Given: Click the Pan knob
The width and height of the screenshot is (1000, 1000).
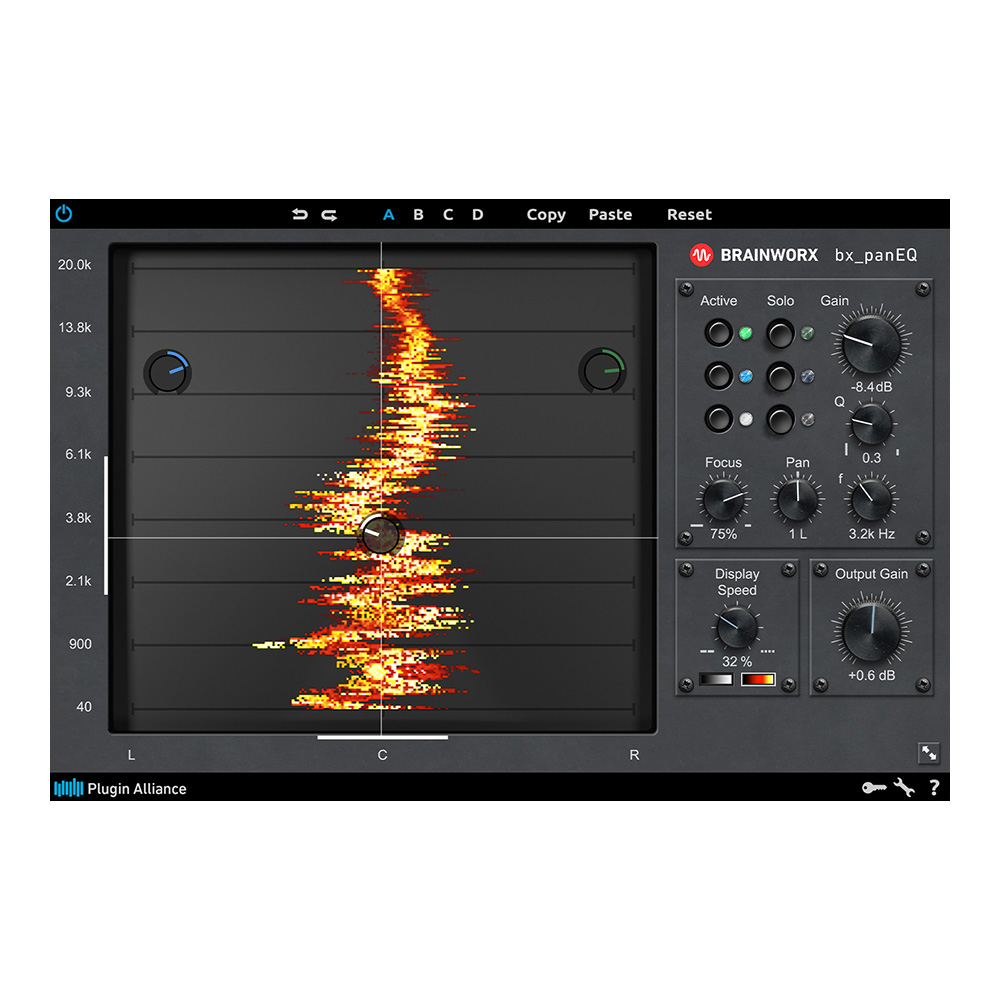Looking at the screenshot, I should (x=797, y=499).
